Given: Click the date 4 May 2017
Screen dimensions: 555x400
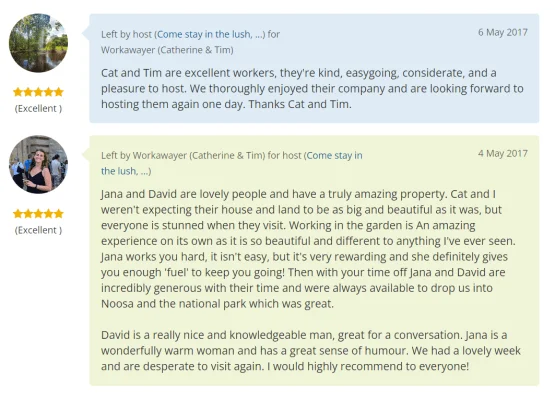Looking at the screenshot, I should tap(503, 154).
